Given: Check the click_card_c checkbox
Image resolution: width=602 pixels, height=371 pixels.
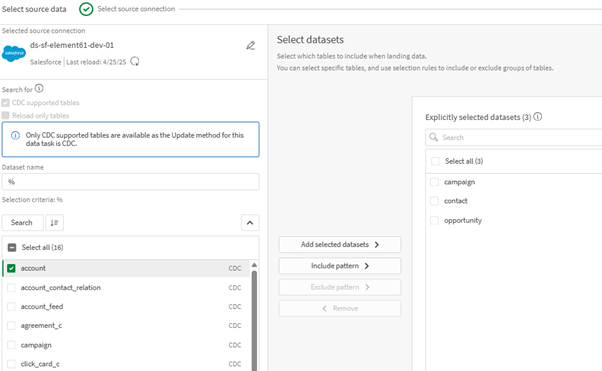Looking at the screenshot, I should [x=11, y=364].
